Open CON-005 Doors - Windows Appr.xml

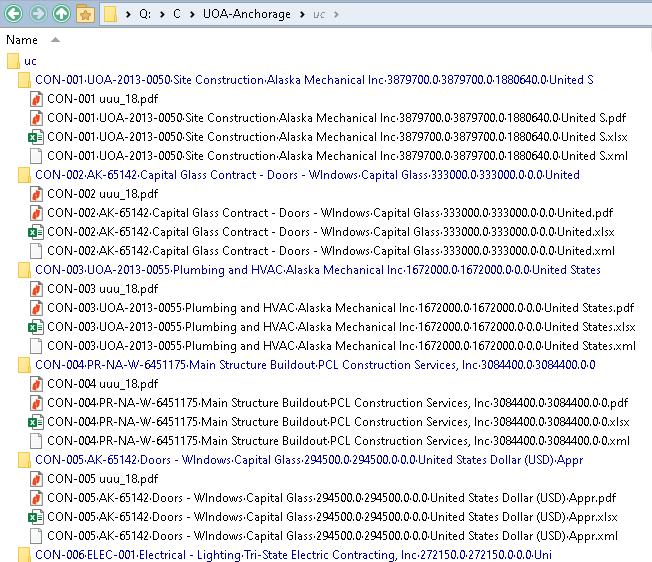332,536
